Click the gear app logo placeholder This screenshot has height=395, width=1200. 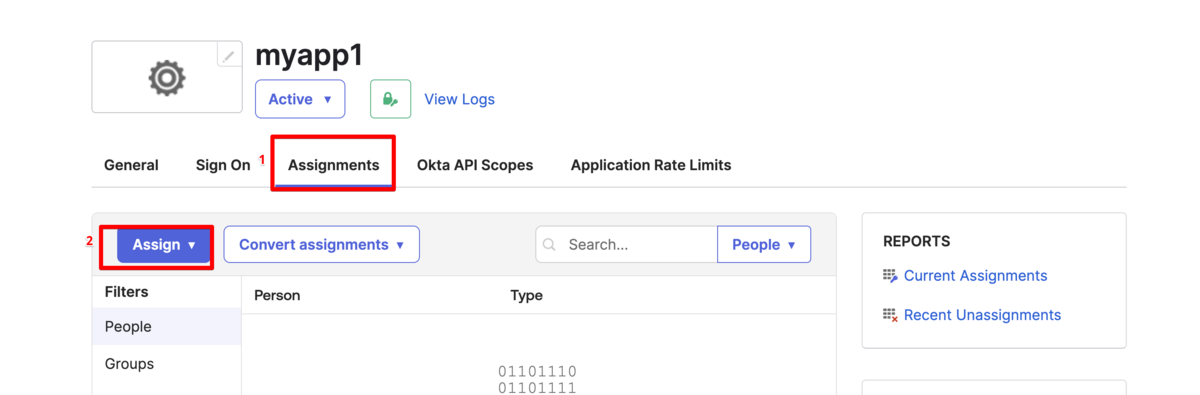point(167,78)
